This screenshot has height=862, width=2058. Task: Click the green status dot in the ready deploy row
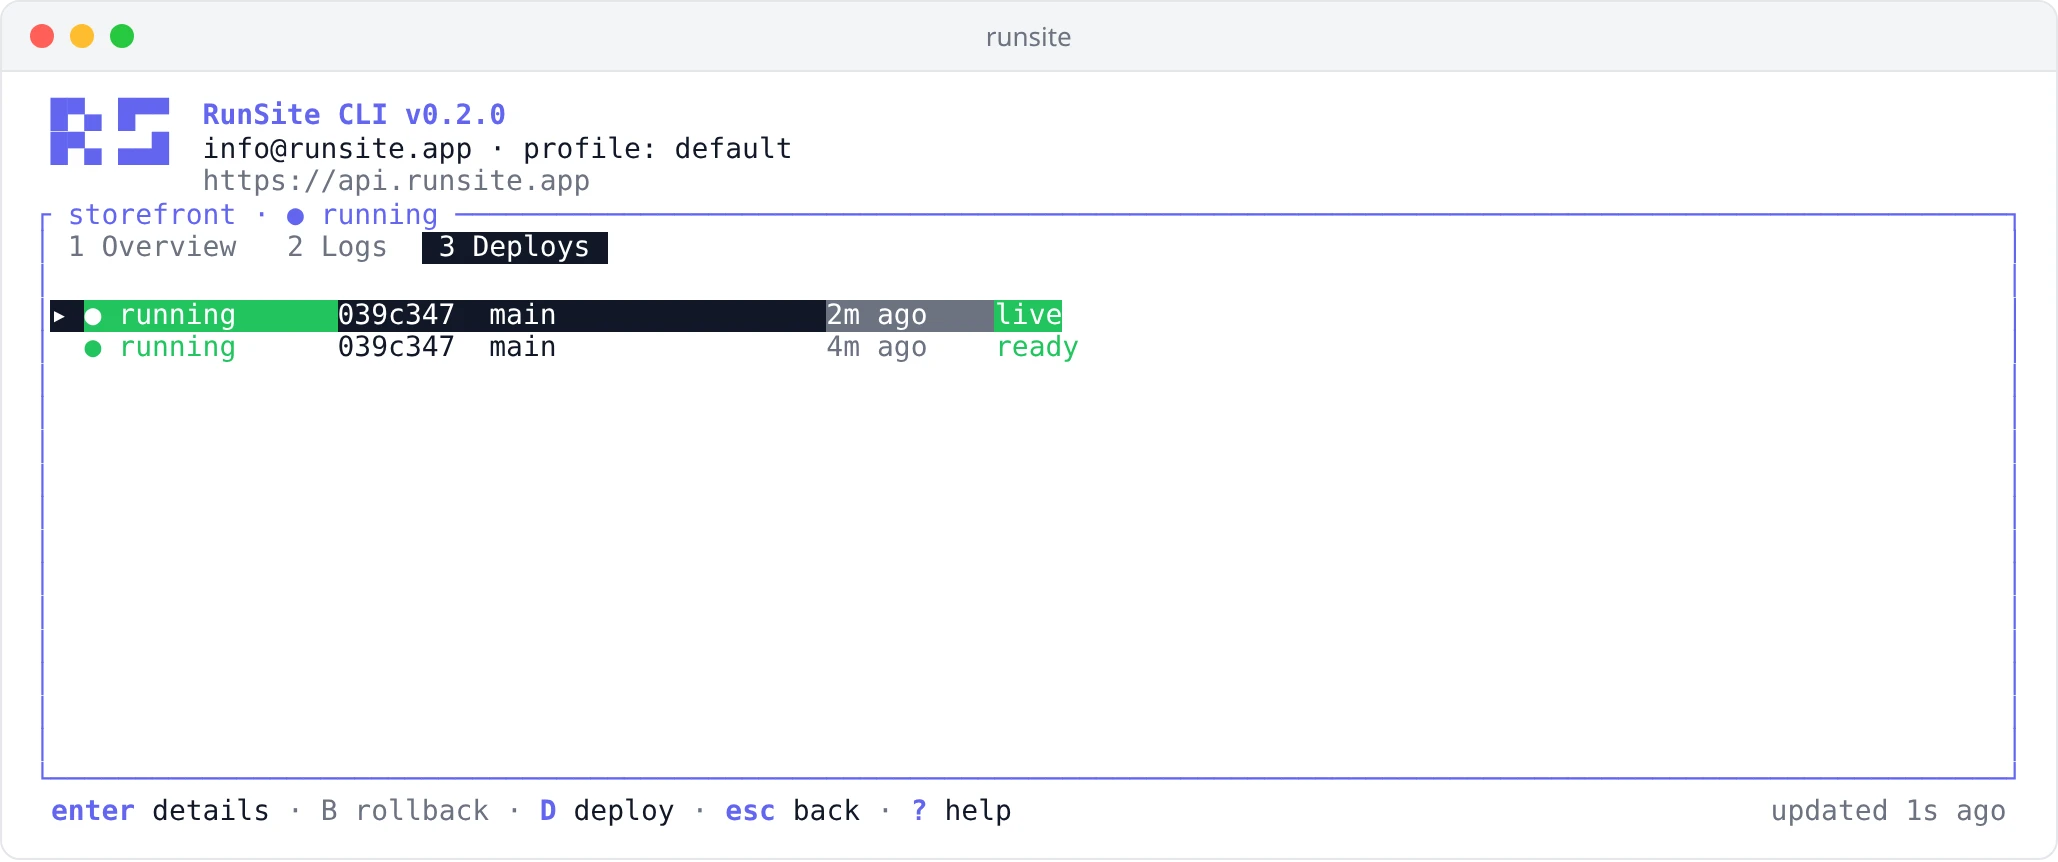coord(93,349)
